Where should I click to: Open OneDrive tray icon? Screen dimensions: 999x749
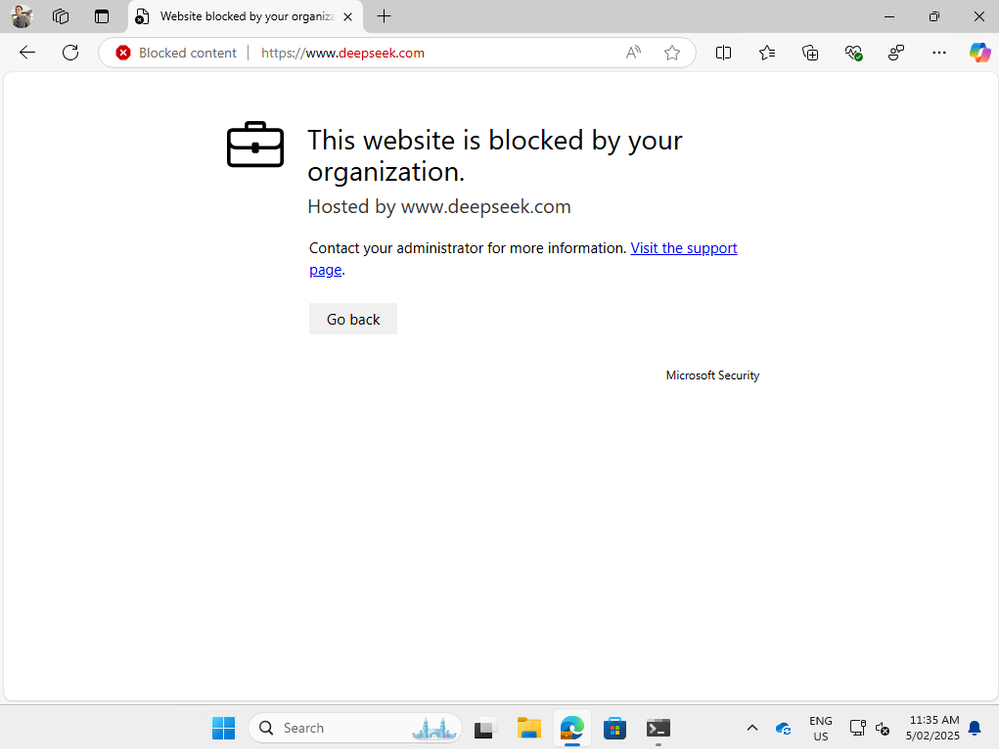(x=783, y=728)
